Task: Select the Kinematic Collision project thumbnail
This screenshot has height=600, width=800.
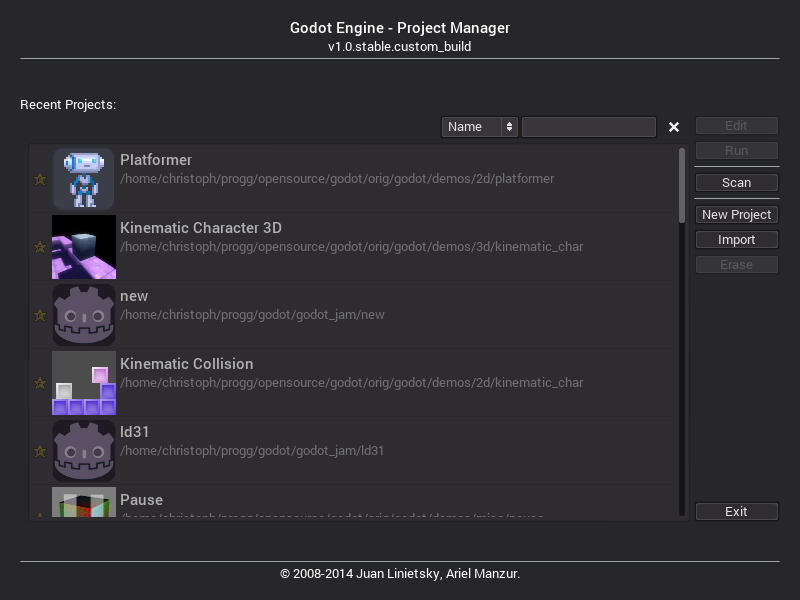Action: tap(84, 383)
